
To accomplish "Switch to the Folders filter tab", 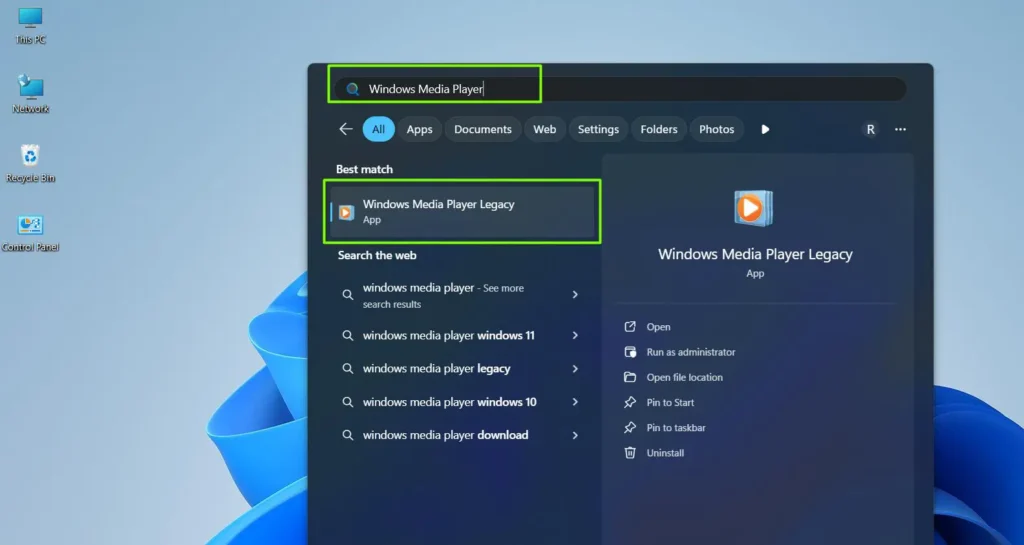I will (x=658, y=129).
